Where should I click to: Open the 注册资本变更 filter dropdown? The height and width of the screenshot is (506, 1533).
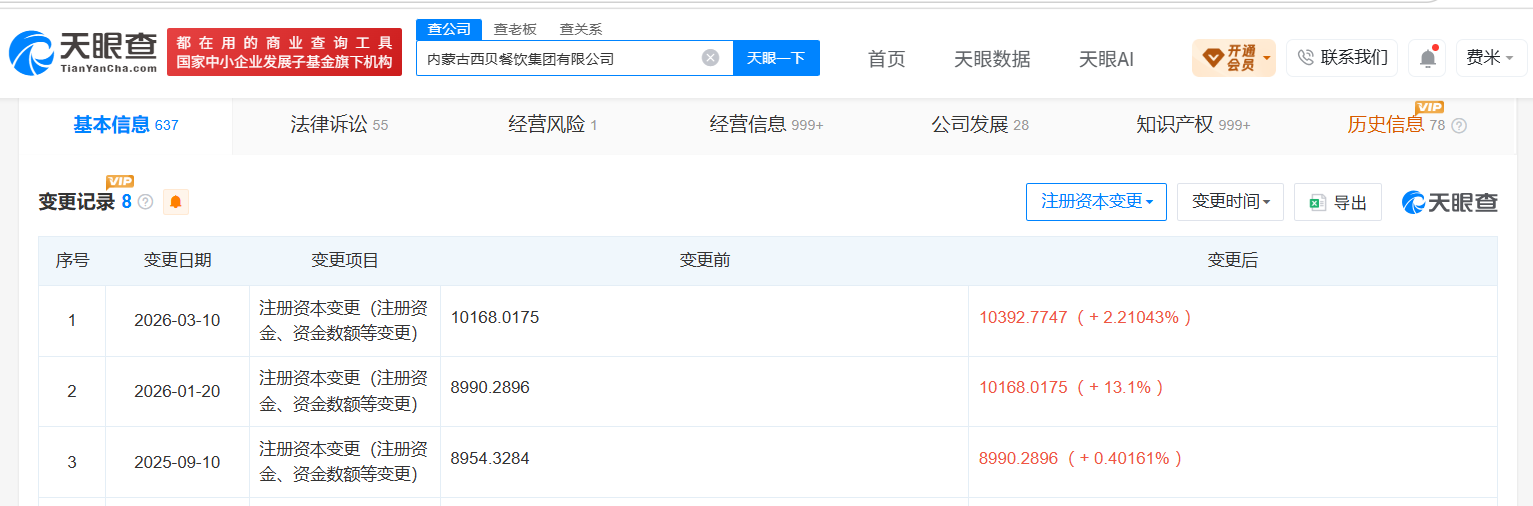1096,201
